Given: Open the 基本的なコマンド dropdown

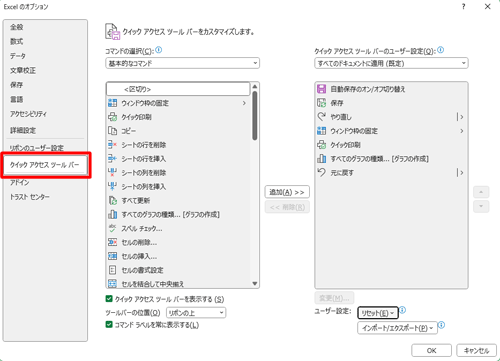Looking at the screenshot, I should coord(182,63).
